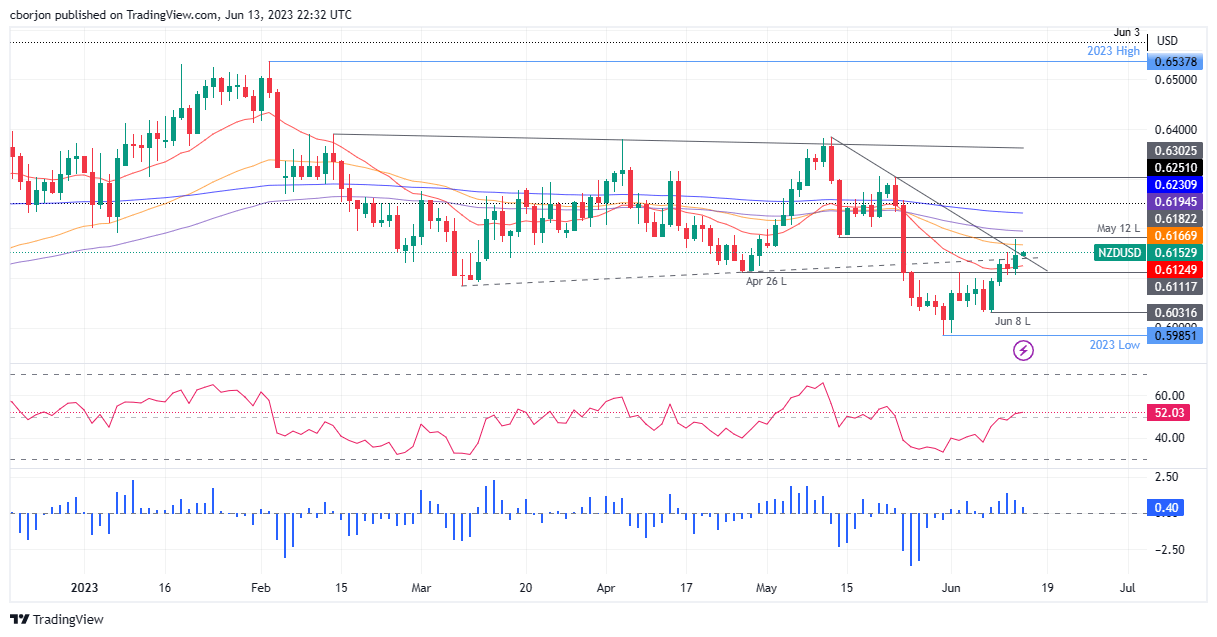Image resolution: width=1217 pixels, height=637 pixels.
Task: Click the blue 0.65378 price badge
Action: click(x=1176, y=62)
